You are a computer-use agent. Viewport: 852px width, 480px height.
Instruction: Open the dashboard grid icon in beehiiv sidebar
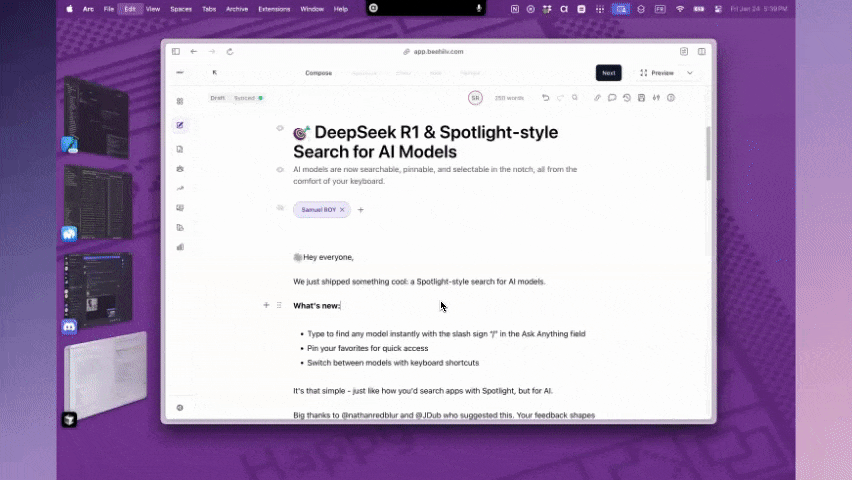(x=180, y=101)
